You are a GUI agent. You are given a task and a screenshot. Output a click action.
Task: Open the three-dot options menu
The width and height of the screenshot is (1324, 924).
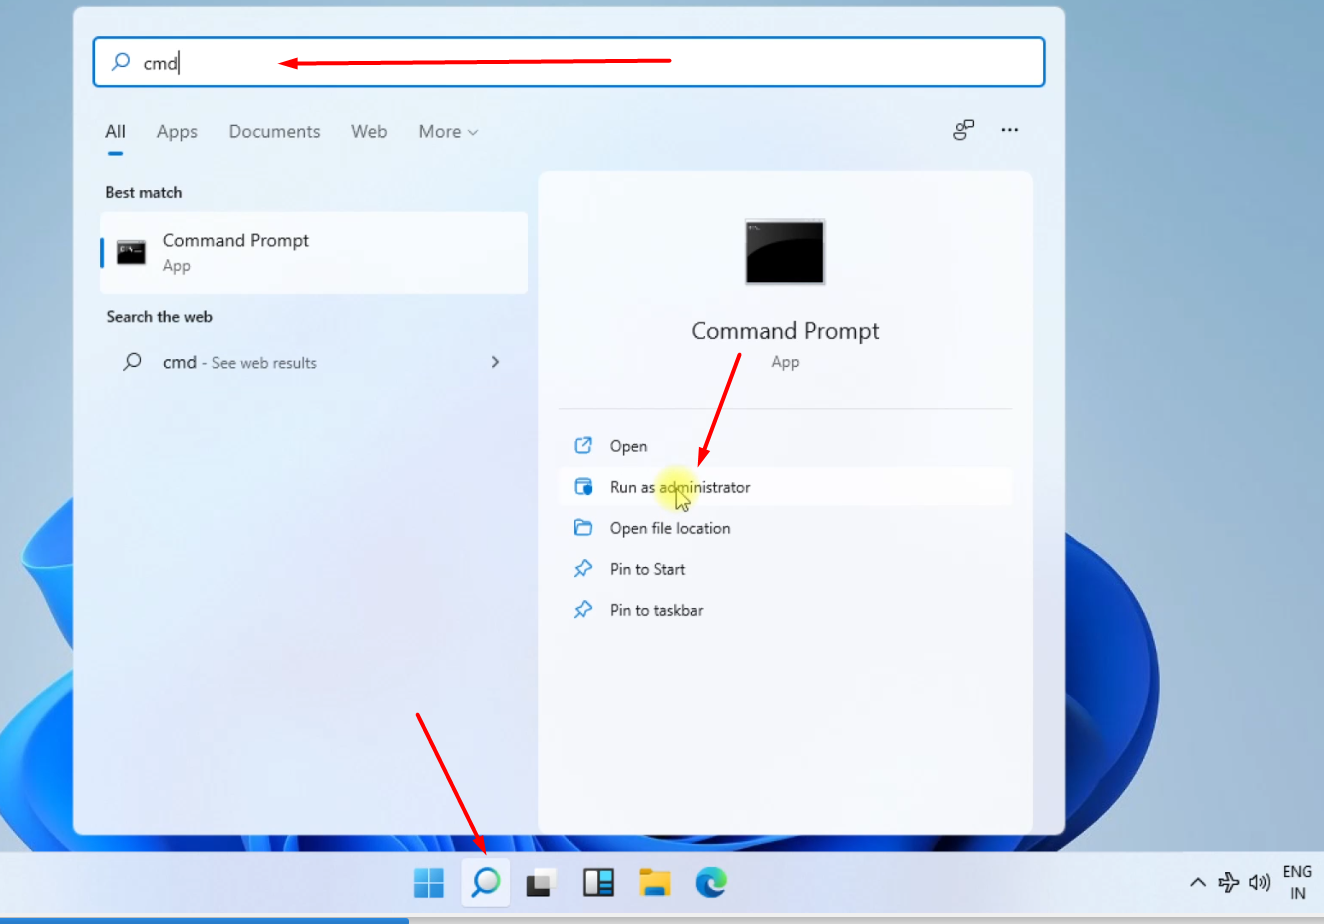[x=1010, y=130]
